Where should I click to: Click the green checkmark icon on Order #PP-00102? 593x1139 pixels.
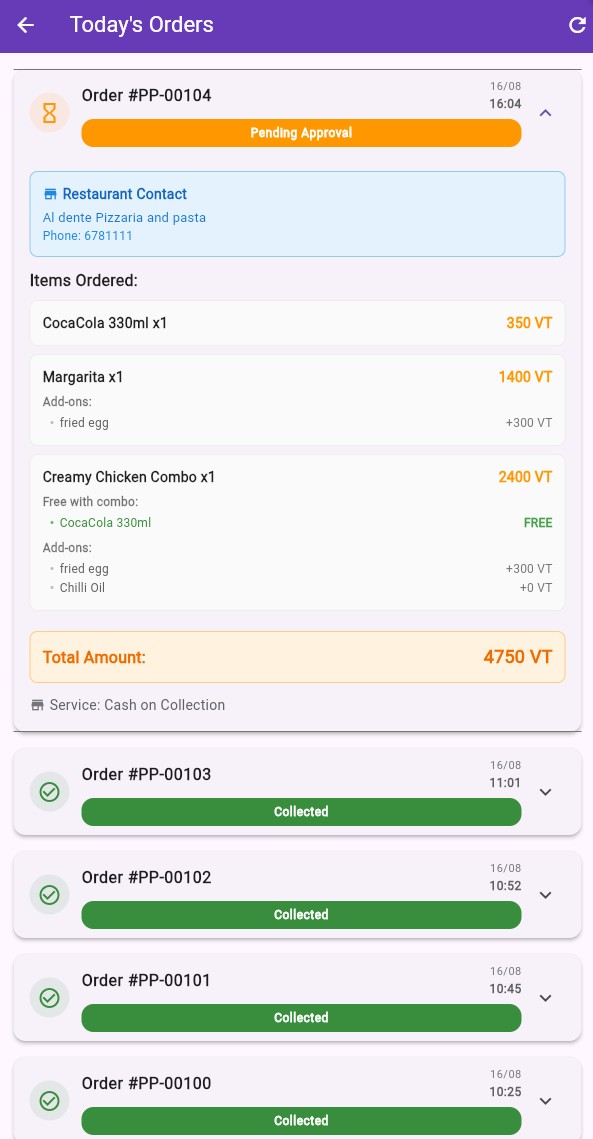click(49, 894)
